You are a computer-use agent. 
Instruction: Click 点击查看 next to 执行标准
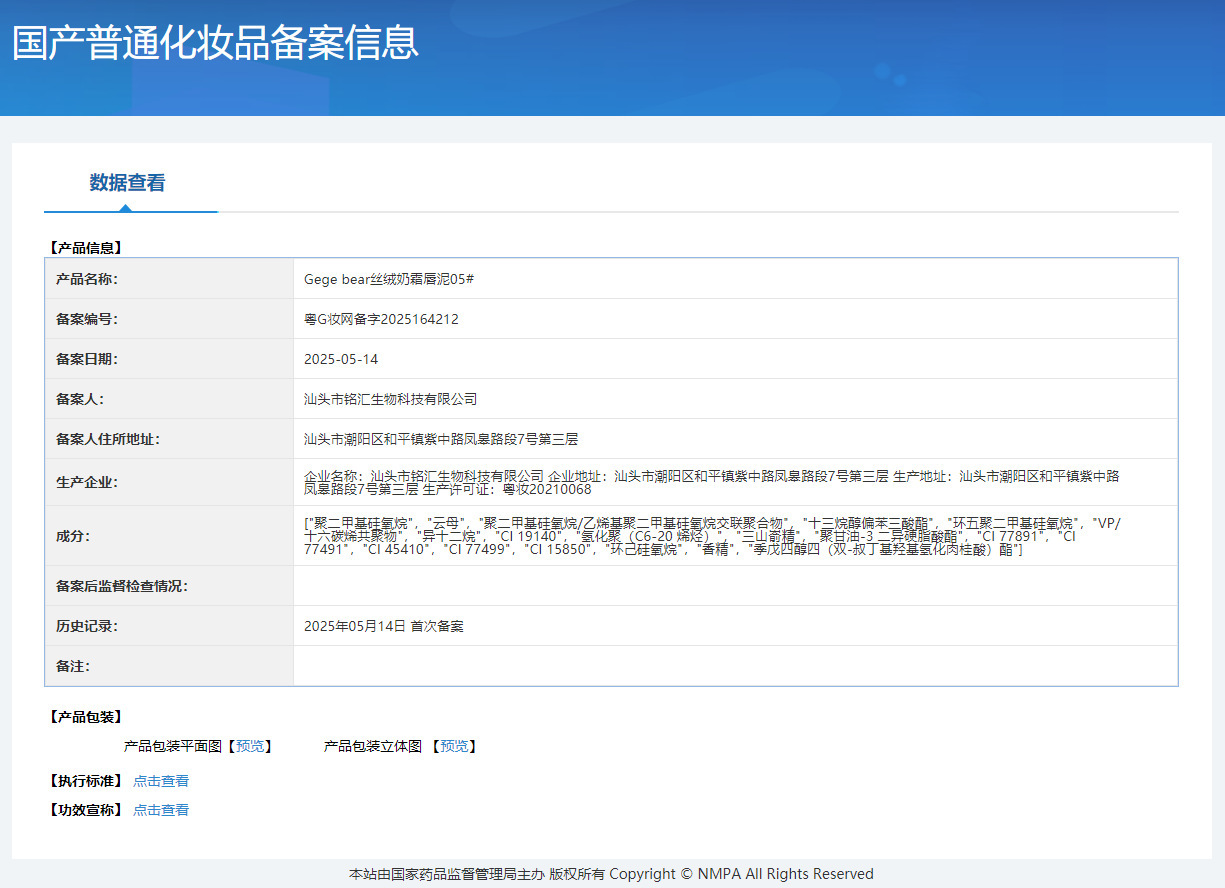(161, 781)
